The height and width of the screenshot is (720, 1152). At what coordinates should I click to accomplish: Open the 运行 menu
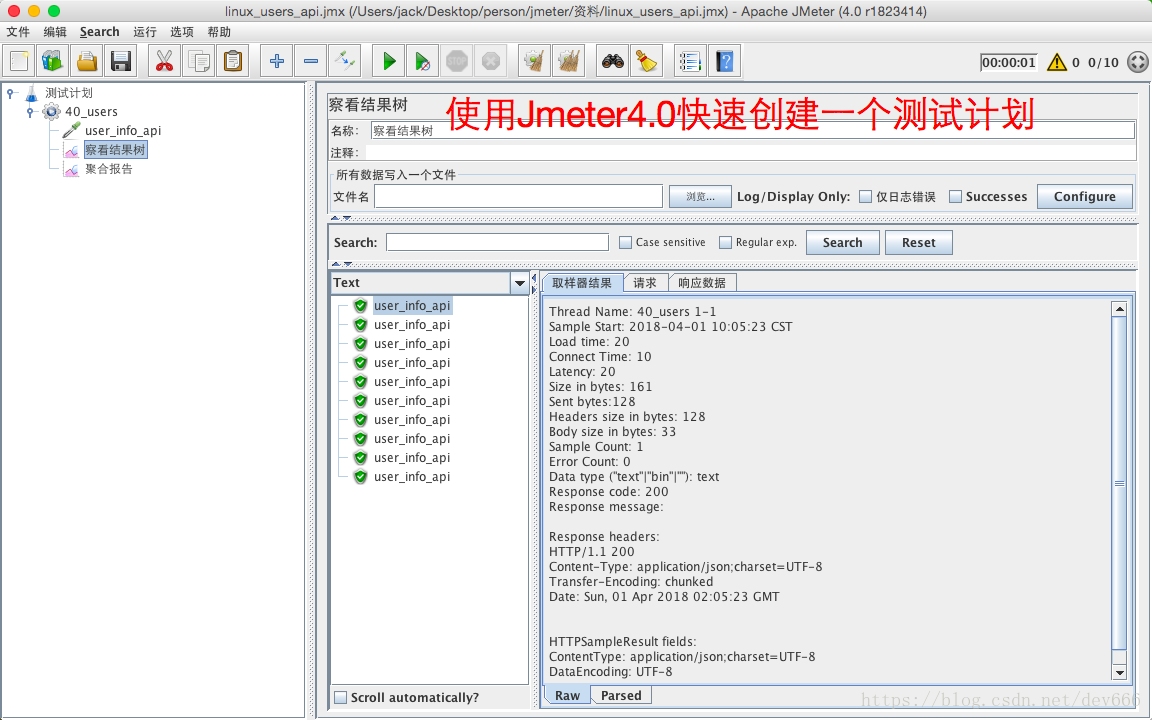point(145,32)
